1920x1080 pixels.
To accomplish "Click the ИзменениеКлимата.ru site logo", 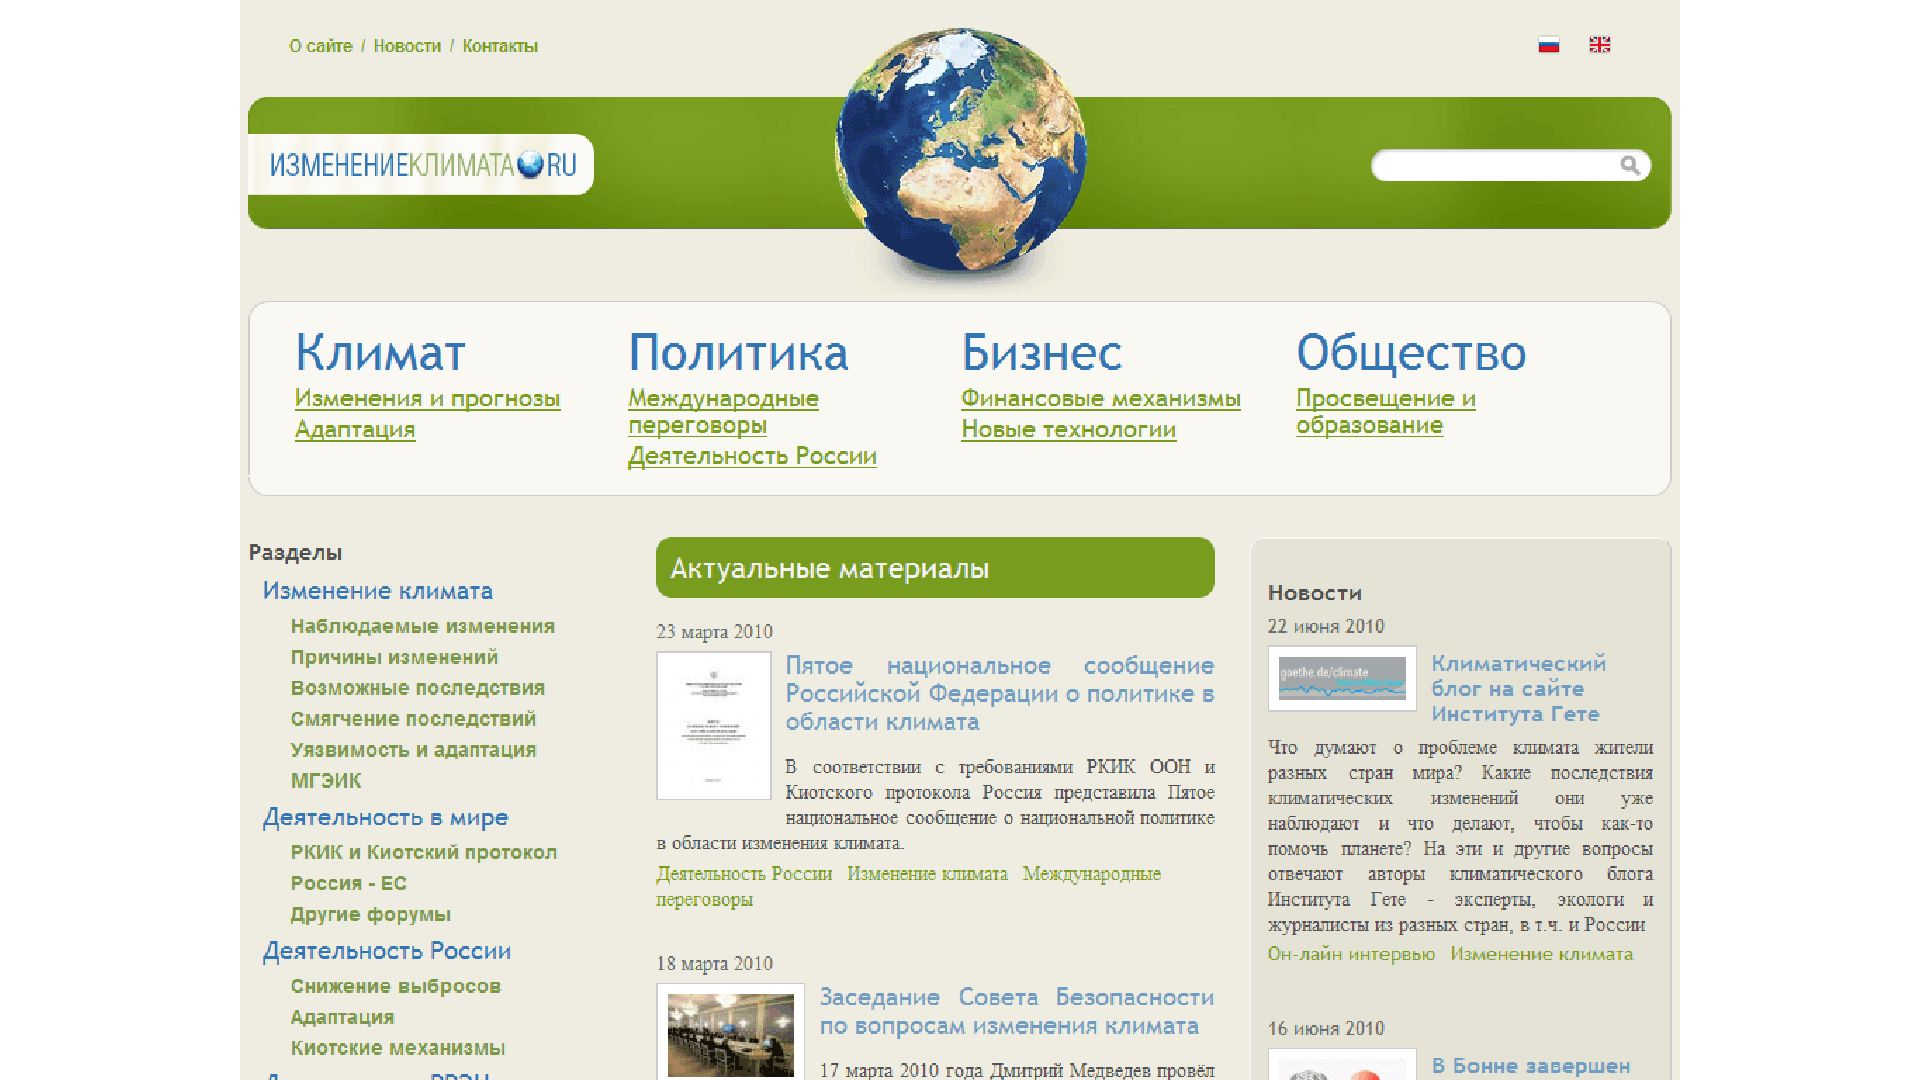I will tap(422, 165).
